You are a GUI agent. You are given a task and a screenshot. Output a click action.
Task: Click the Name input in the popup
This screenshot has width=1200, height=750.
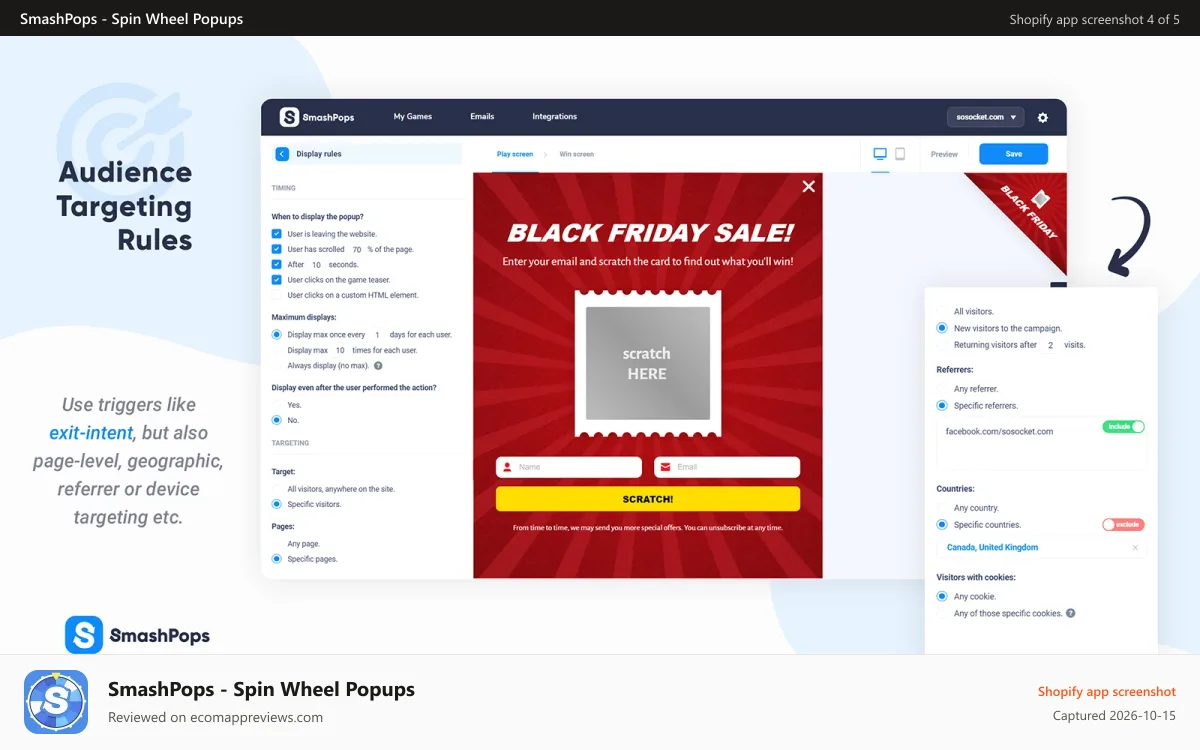pyautogui.click(x=569, y=467)
